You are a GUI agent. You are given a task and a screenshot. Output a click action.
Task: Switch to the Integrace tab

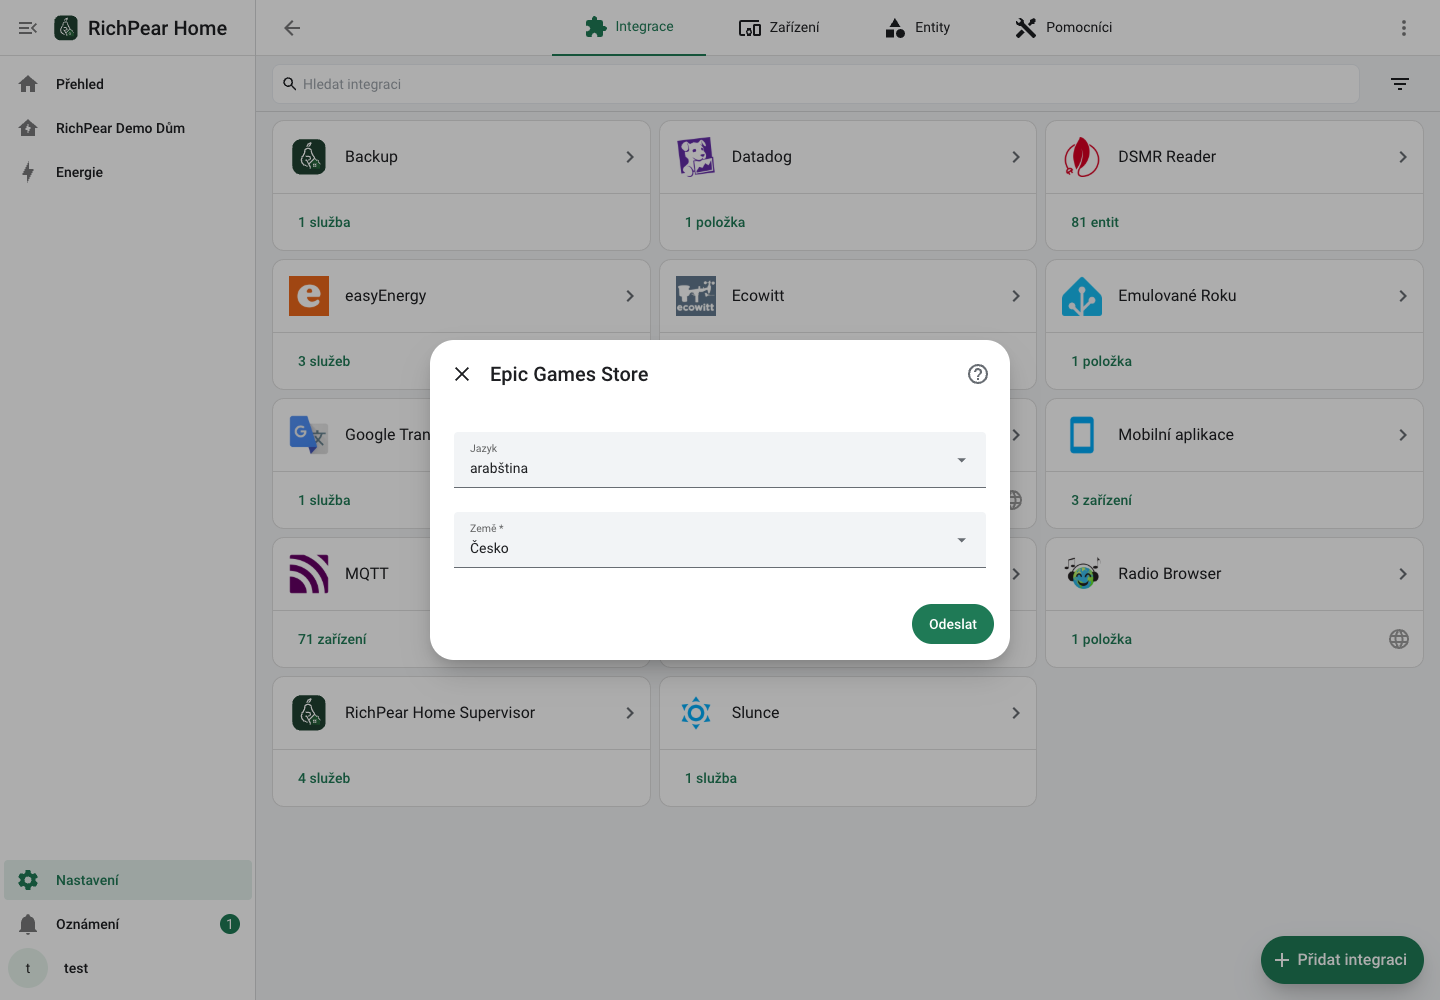tap(629, 27)
